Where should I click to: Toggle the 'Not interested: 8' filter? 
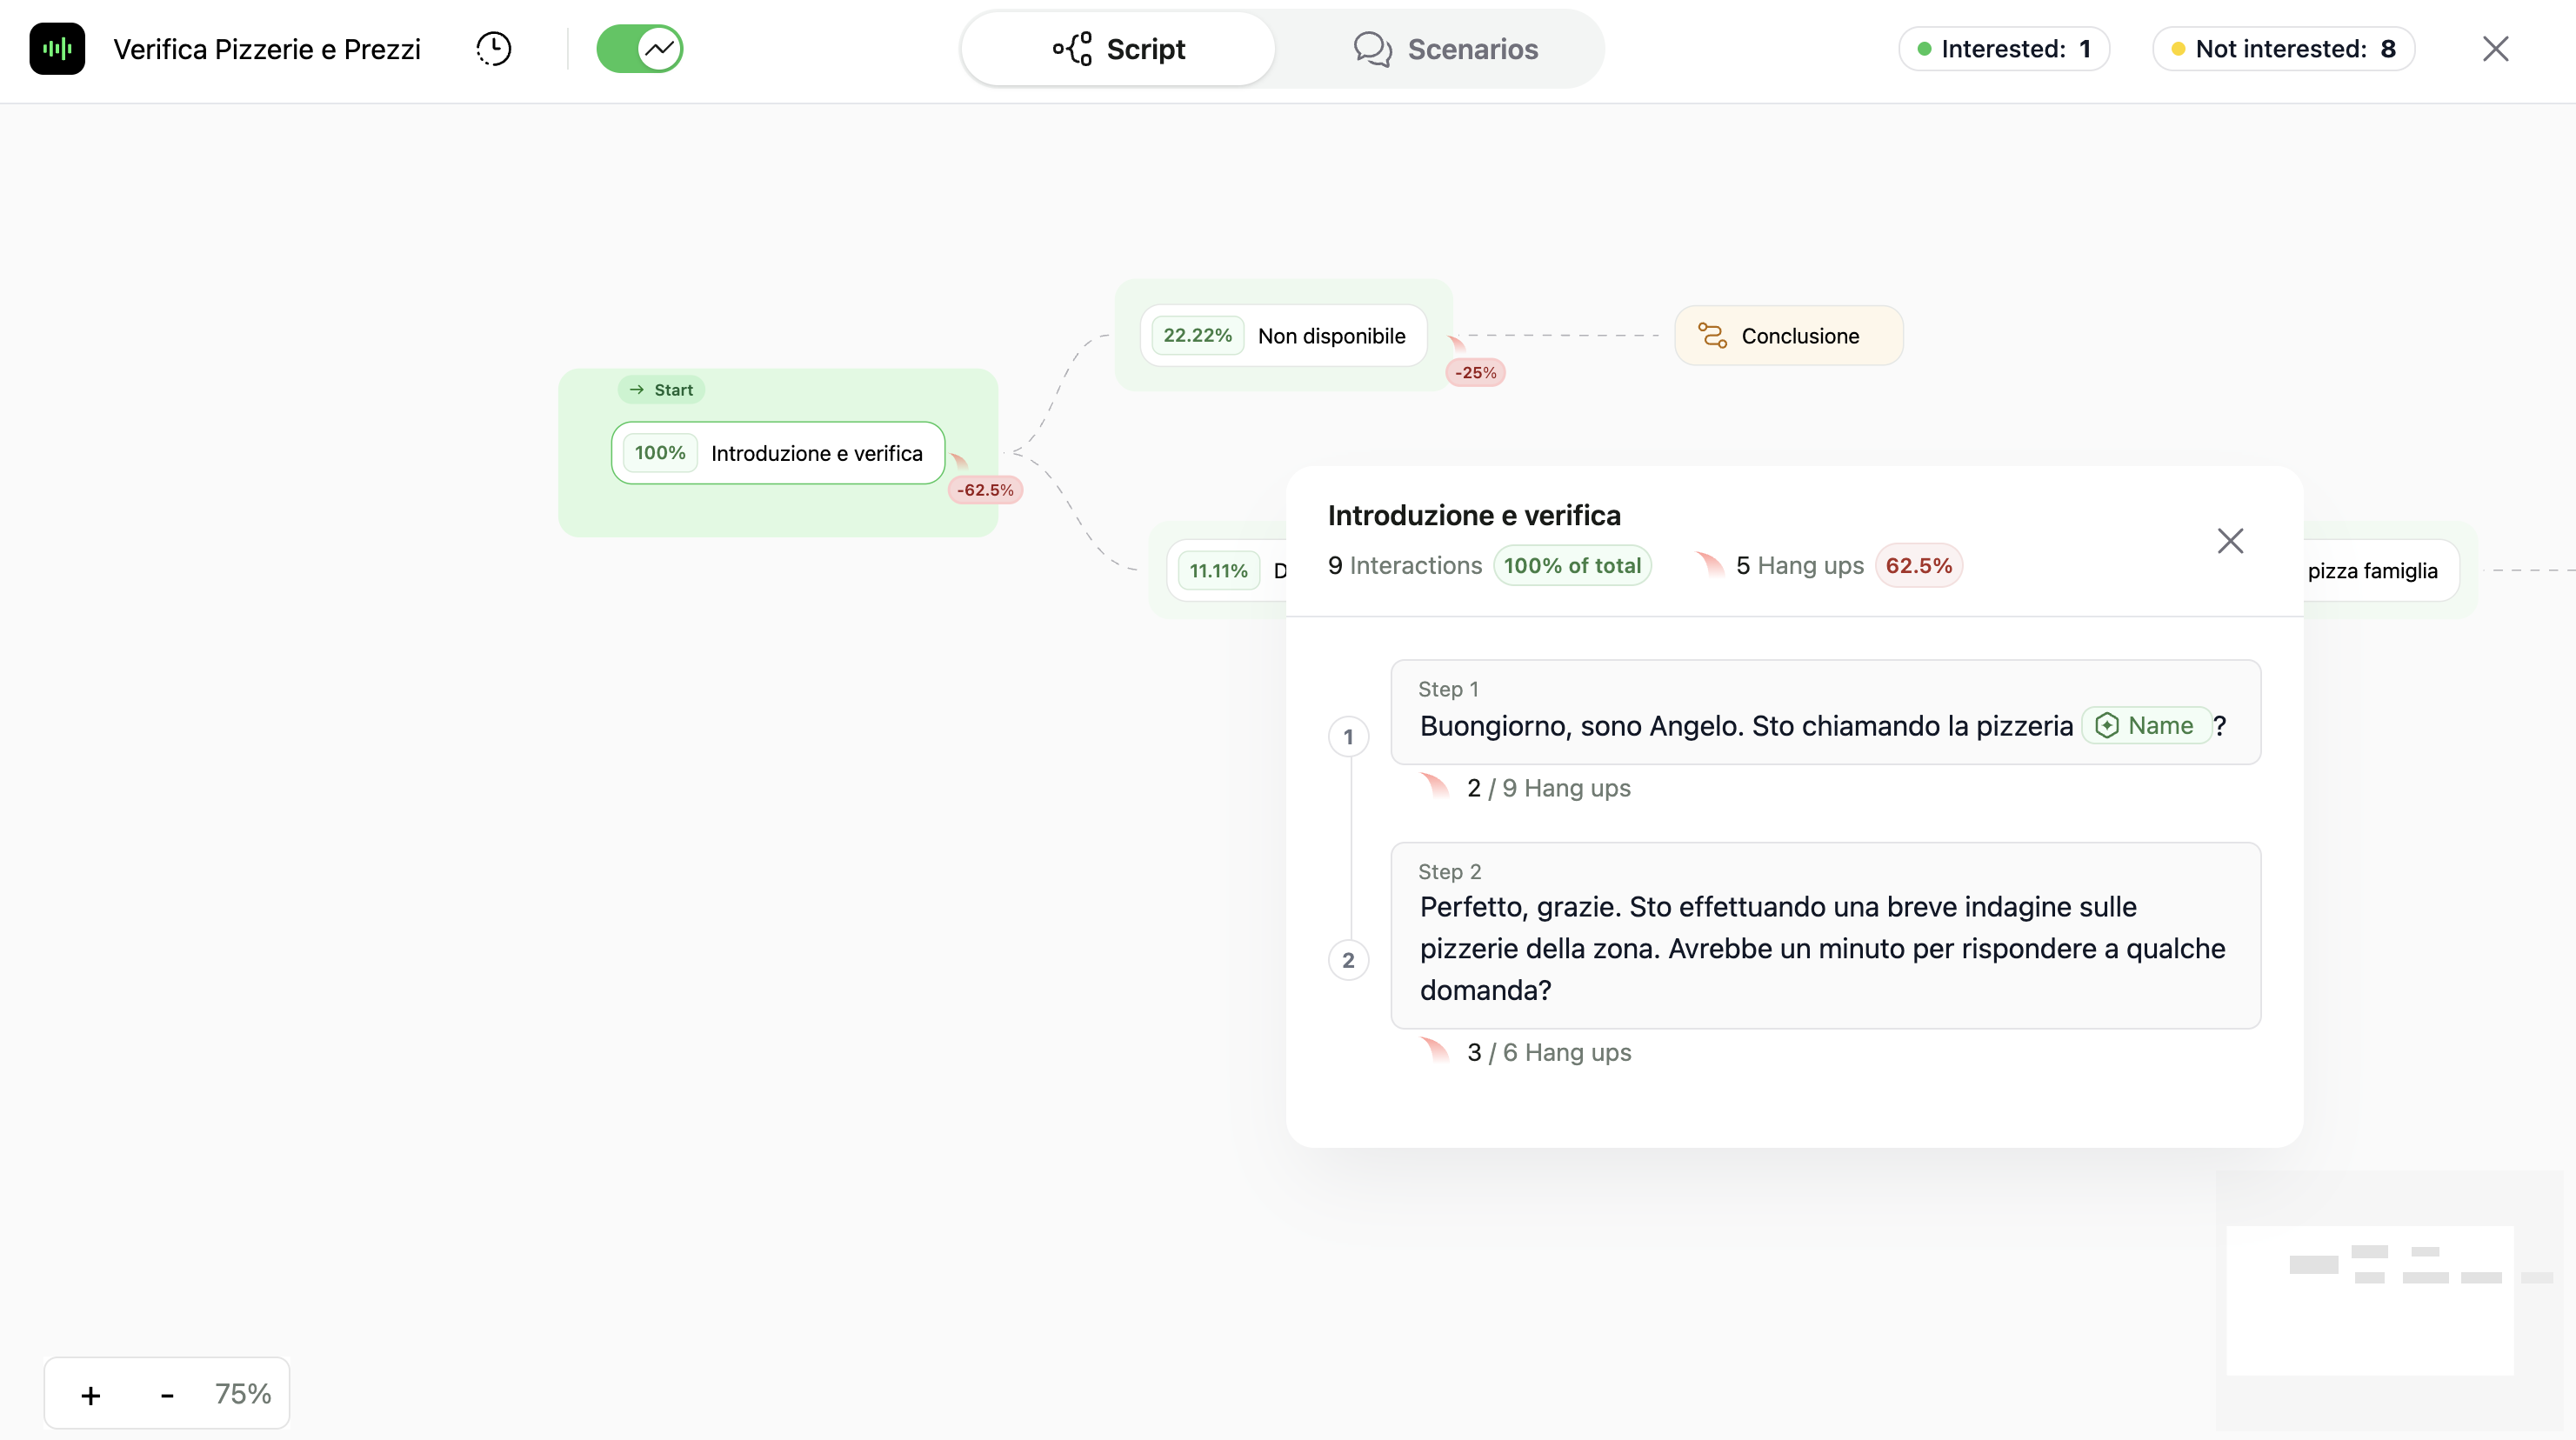pos(2283,48)
